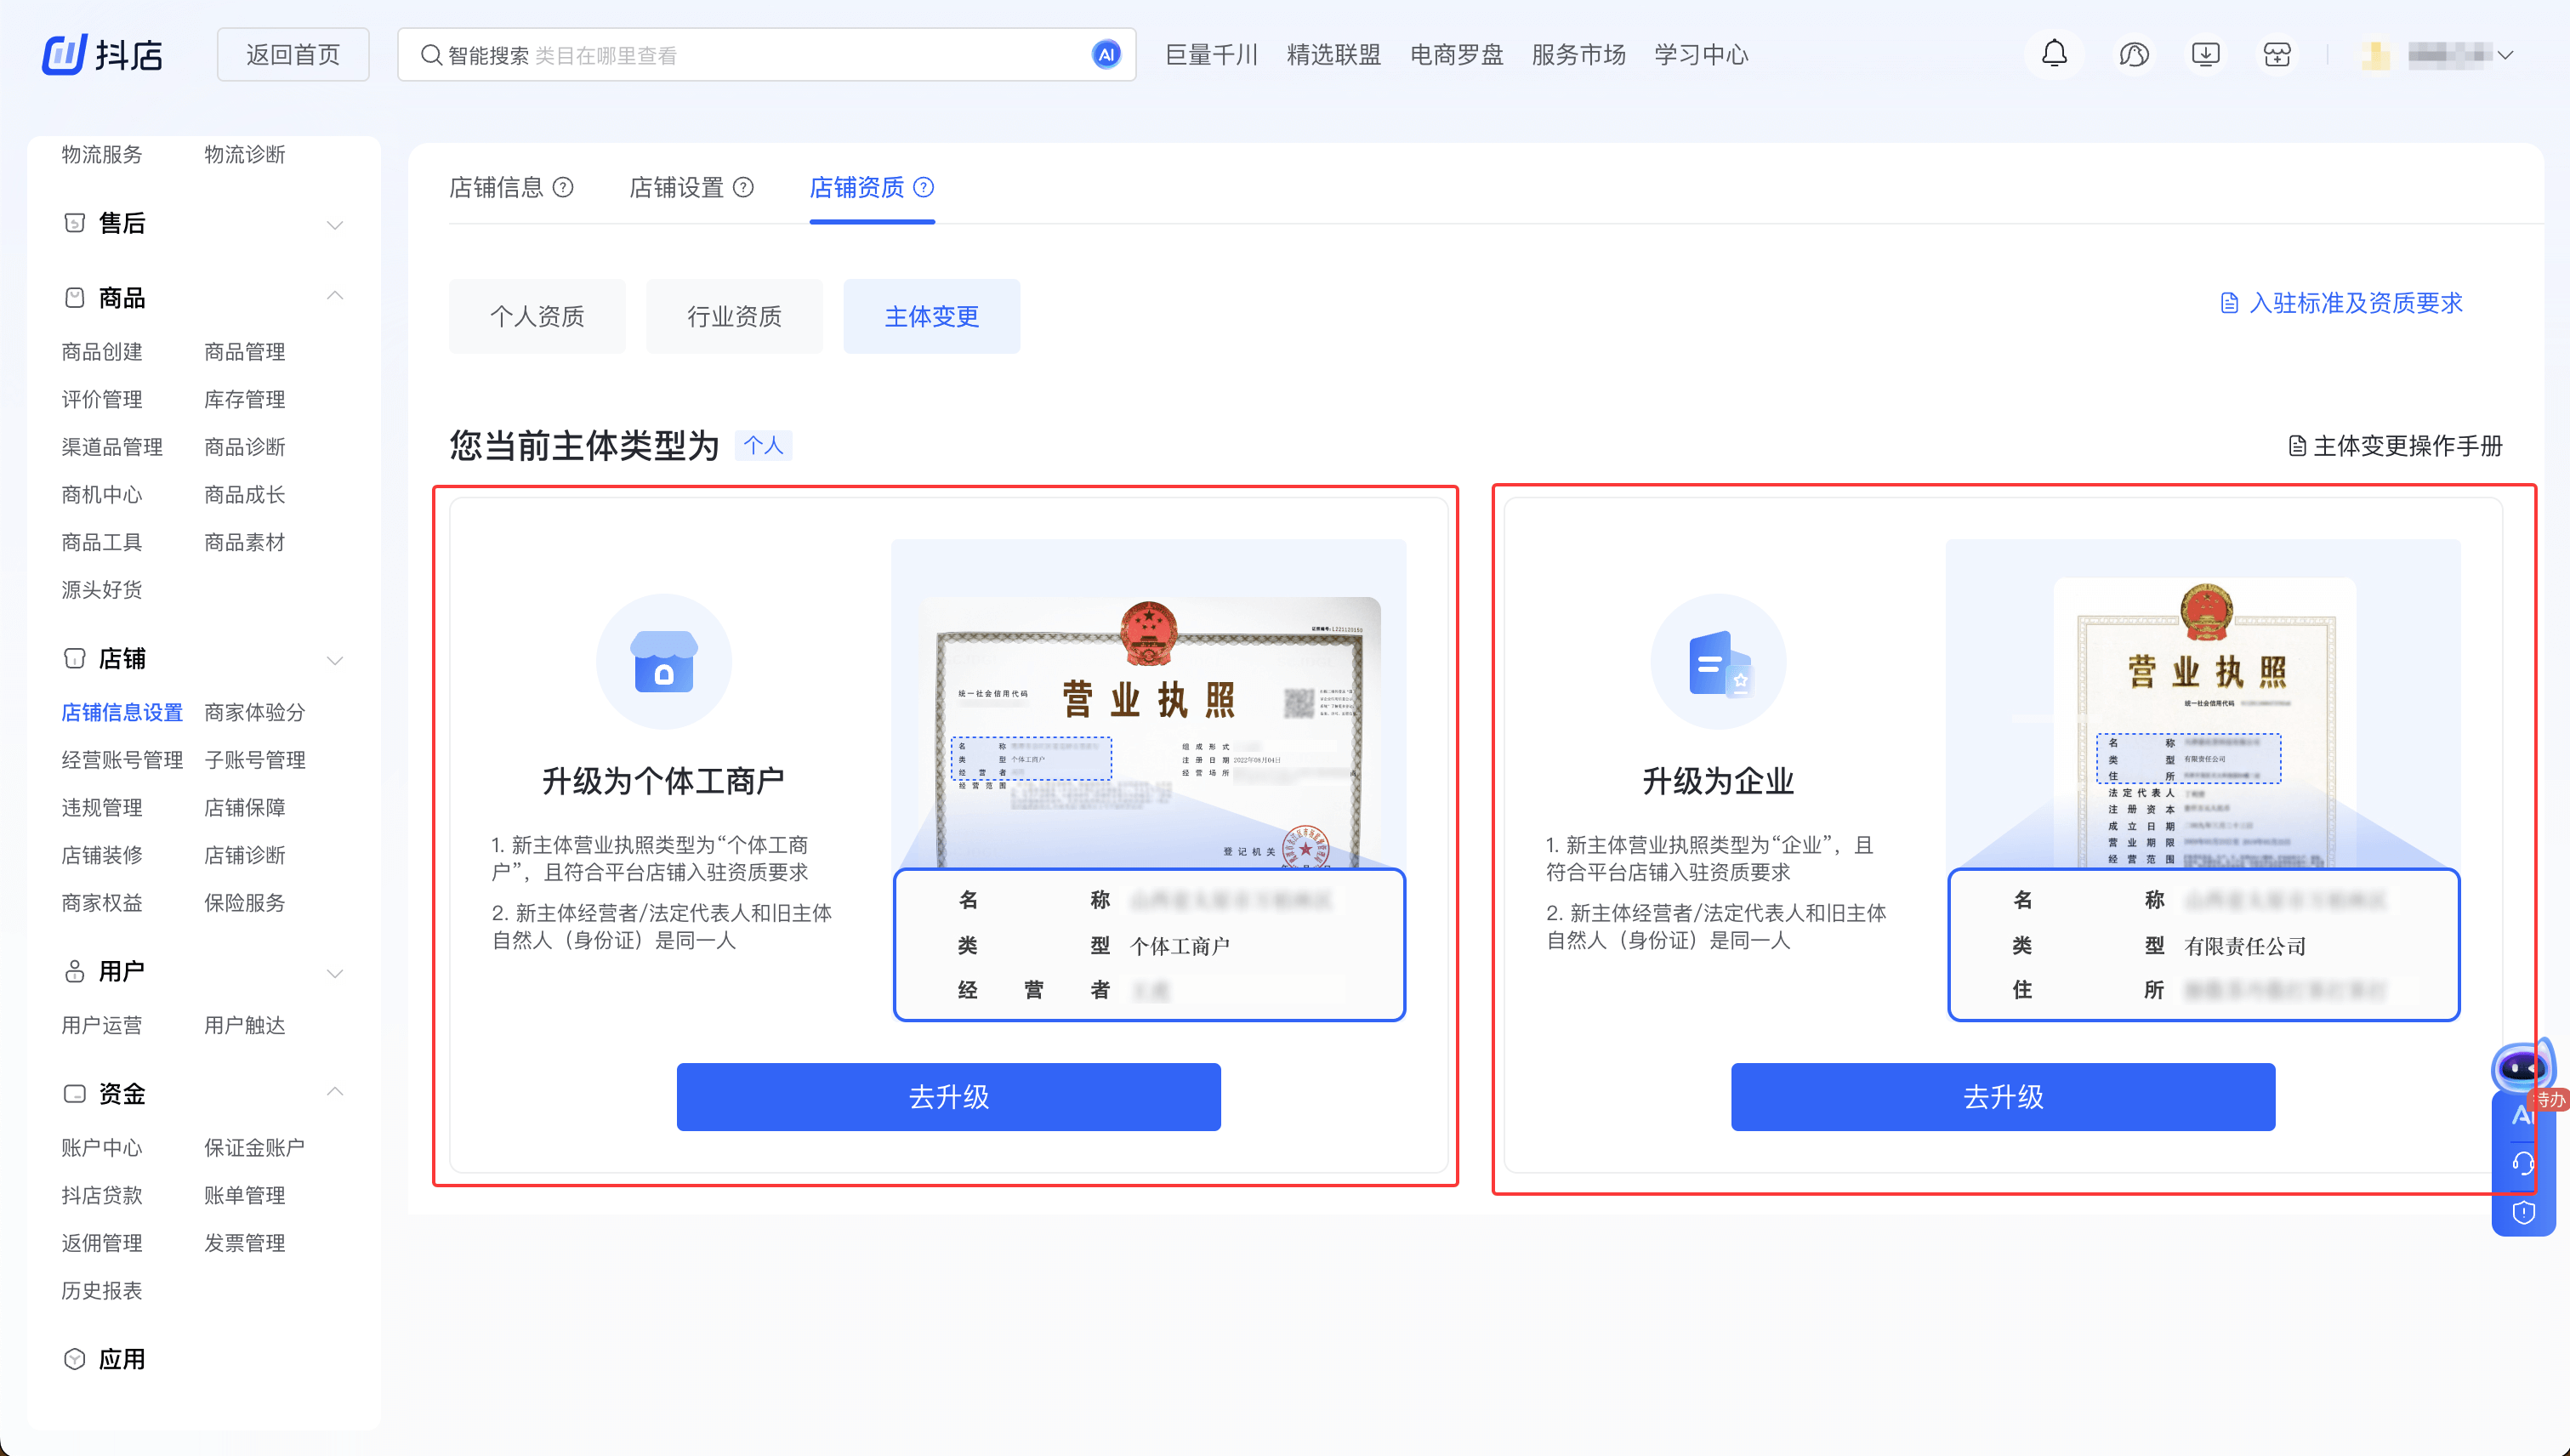Expand the 店铺 section chevron
The image size is (2570, 1456).
335,661
